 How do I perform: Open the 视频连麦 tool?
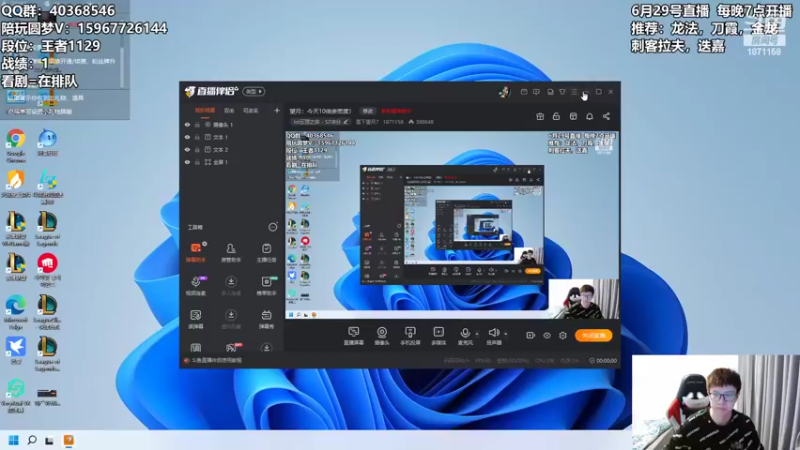pyautogui.click(x=196, y=286)
